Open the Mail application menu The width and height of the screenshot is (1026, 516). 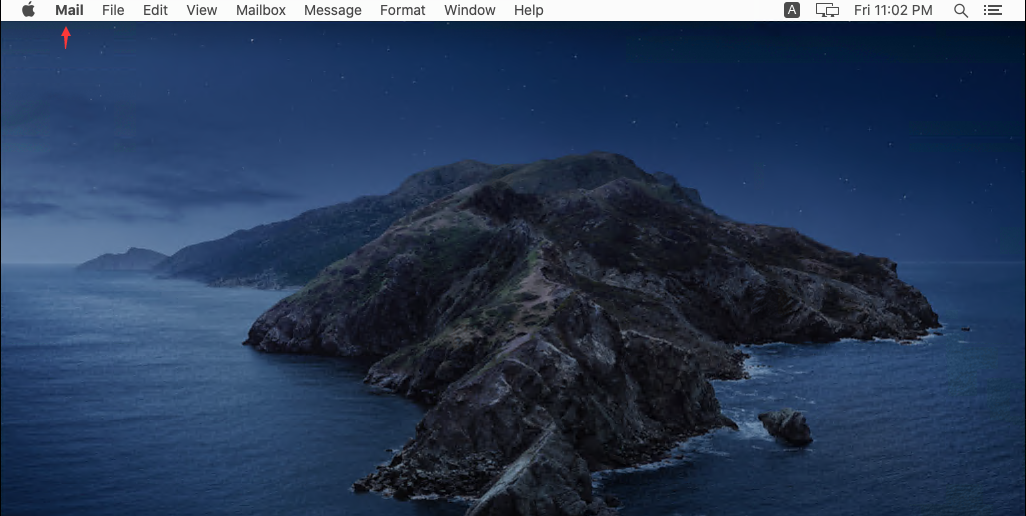69,10
